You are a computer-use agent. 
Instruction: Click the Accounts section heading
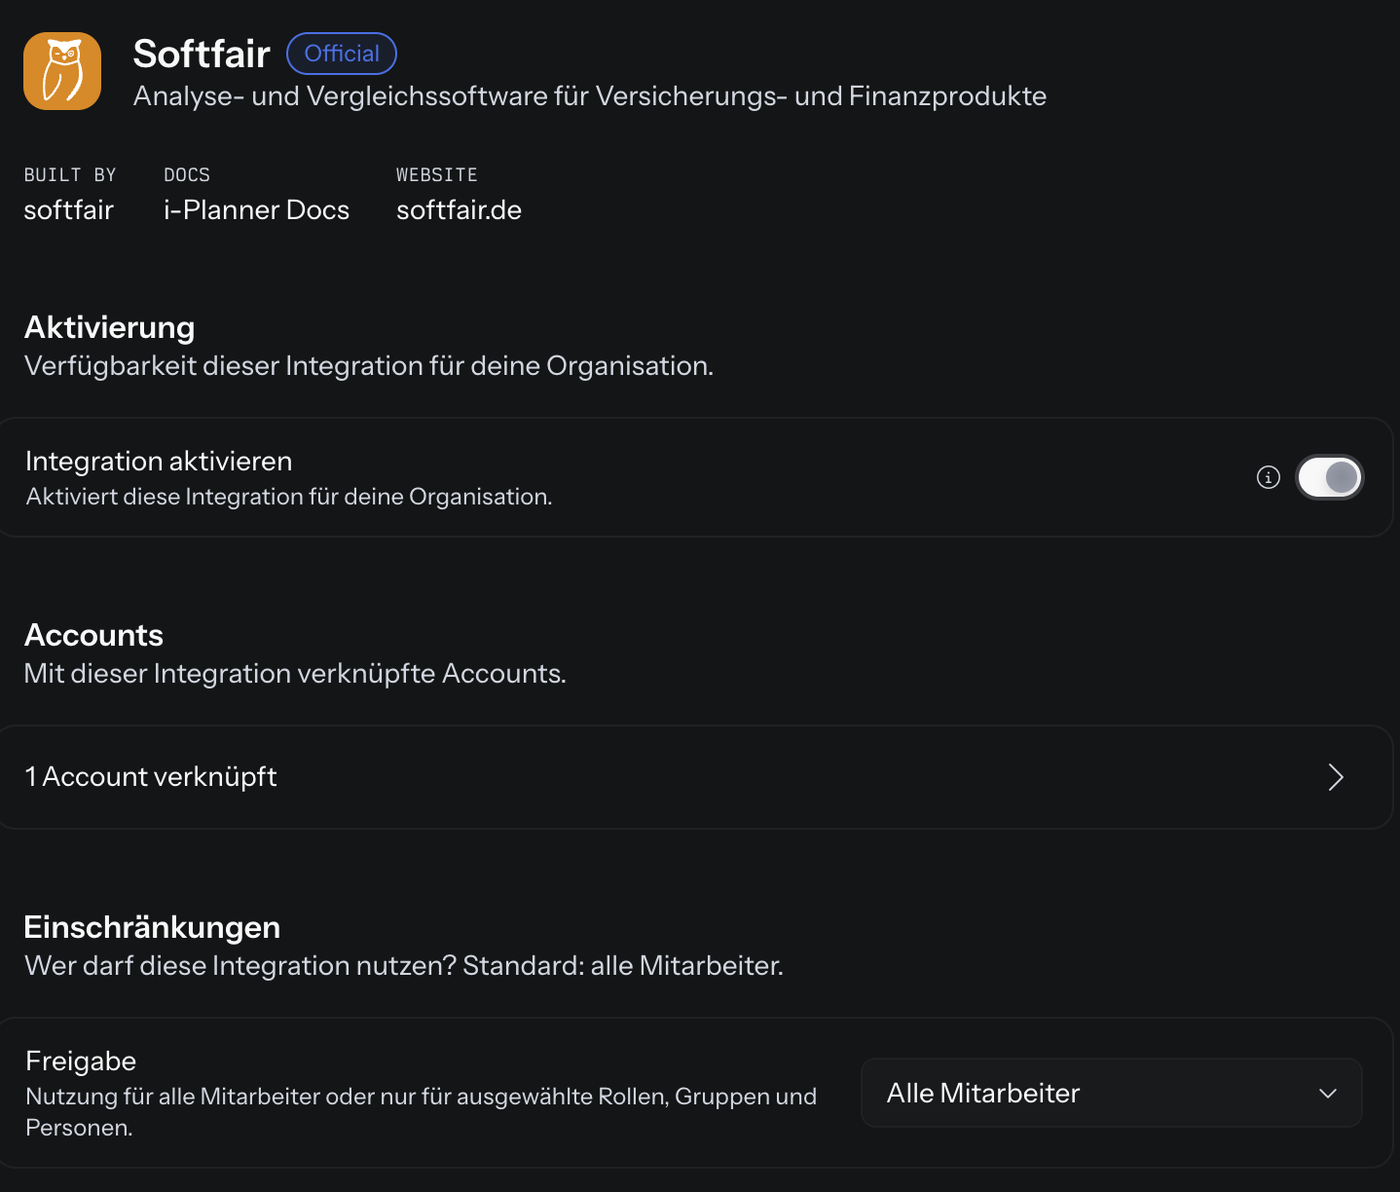click(x=94, y=635)
